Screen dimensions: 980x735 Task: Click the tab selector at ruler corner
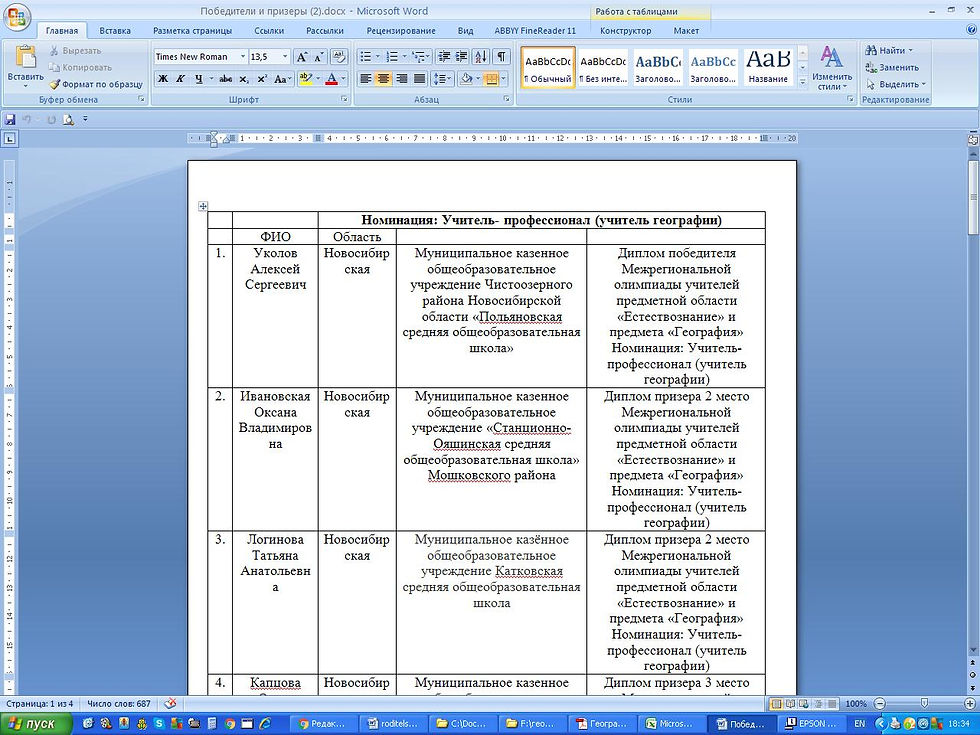[9, 139]
